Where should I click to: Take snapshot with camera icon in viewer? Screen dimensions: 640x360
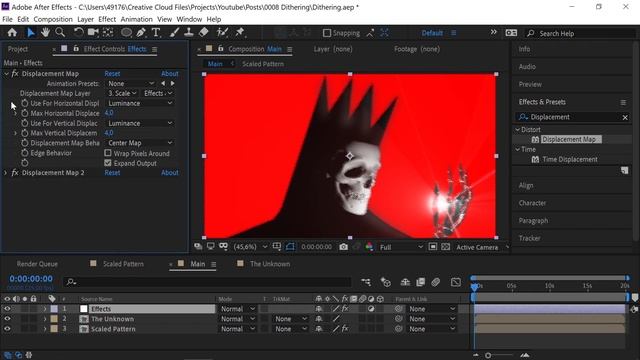pos(344,247)
